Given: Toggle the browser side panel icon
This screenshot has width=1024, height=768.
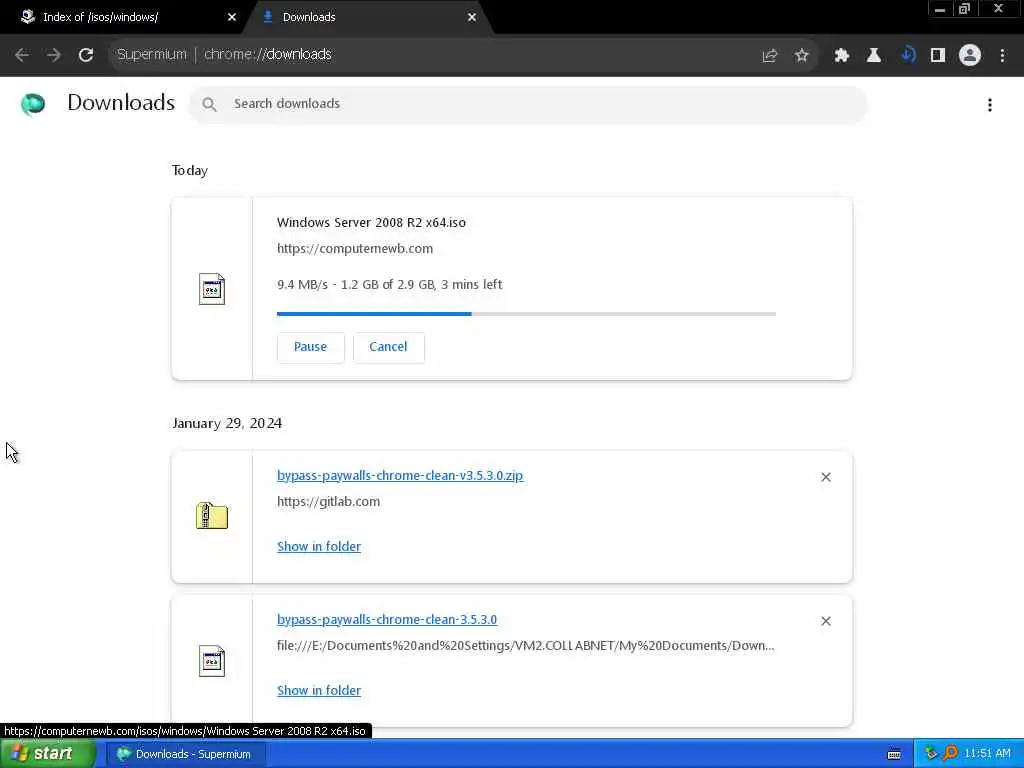Looking at the screenshot, I should [x=938, y=56].
